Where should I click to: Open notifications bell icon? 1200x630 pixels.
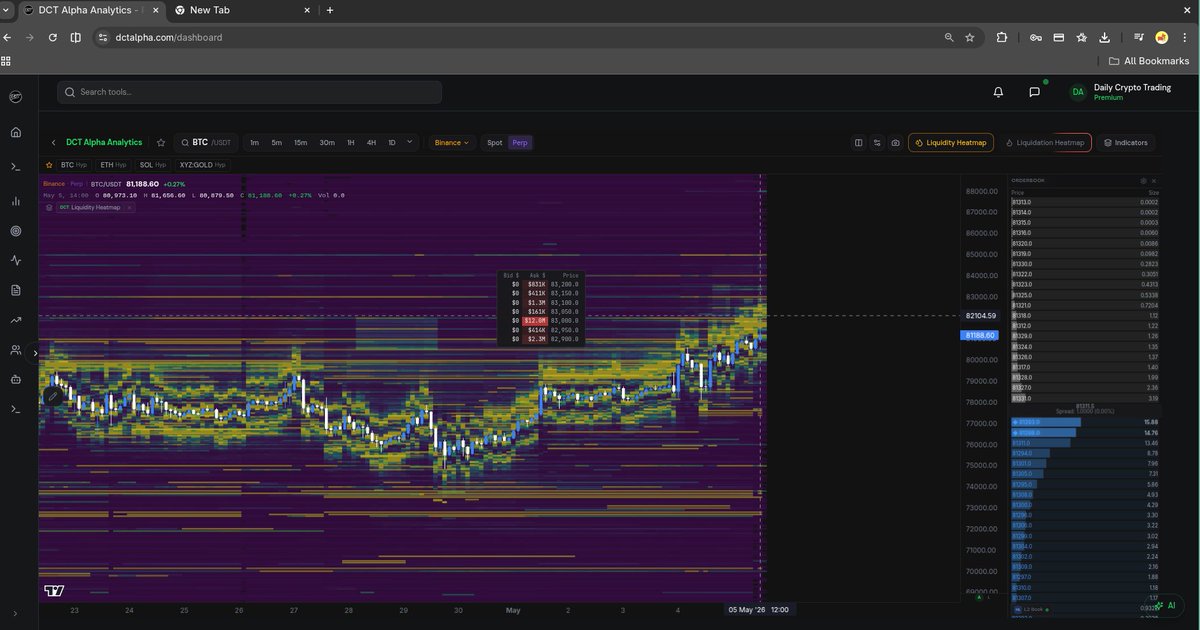998,92
